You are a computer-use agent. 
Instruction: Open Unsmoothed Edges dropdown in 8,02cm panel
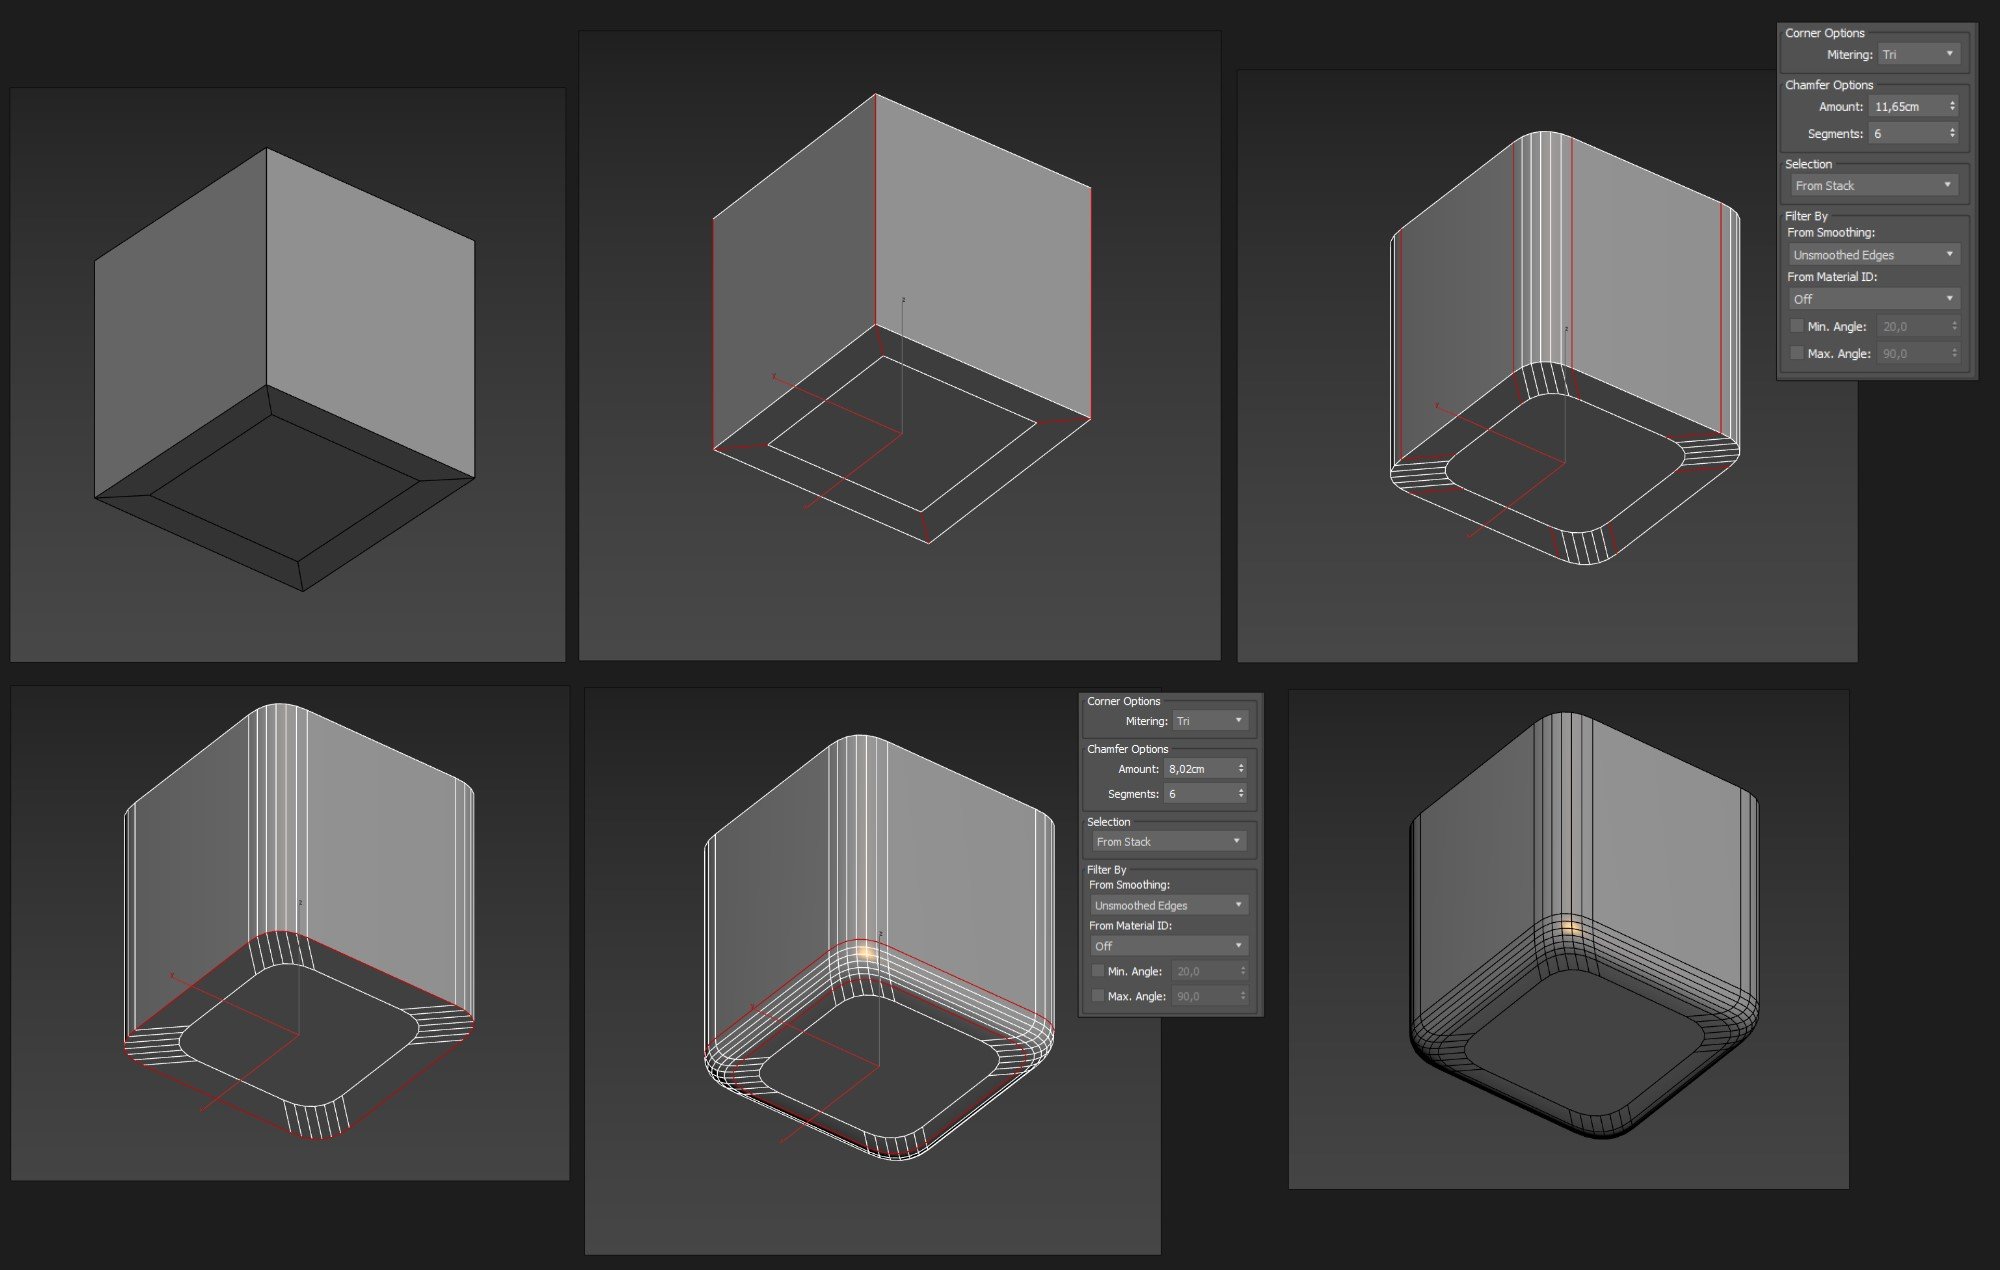point(1168,905)
